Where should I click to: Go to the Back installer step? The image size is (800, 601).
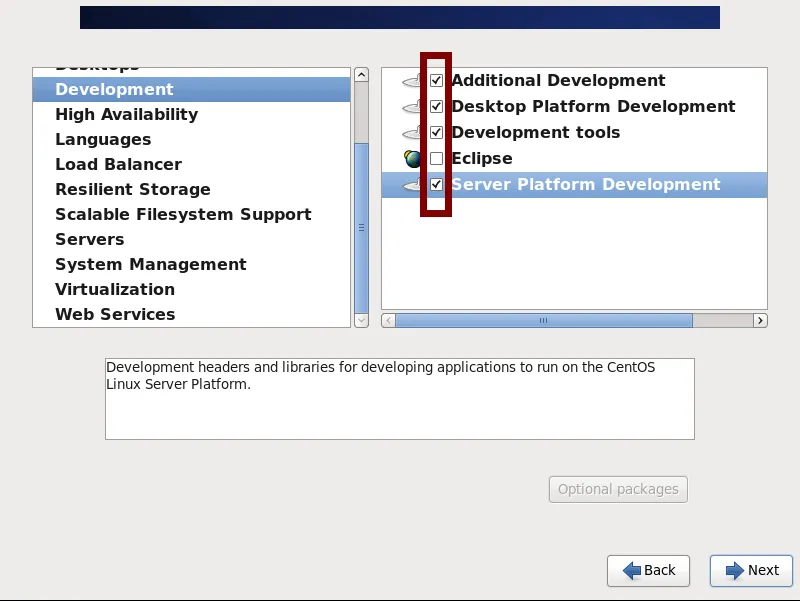[648, 570]
